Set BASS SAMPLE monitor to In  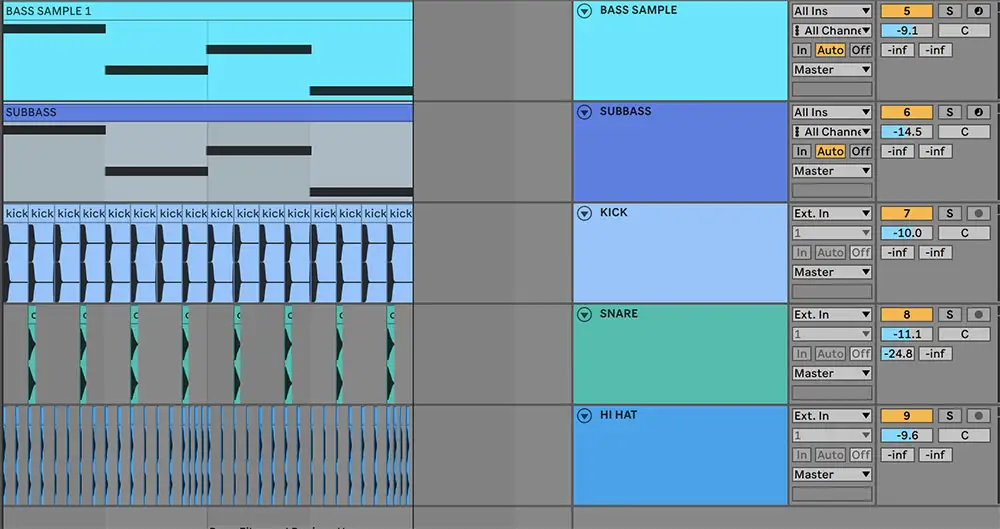coord(802,50)
